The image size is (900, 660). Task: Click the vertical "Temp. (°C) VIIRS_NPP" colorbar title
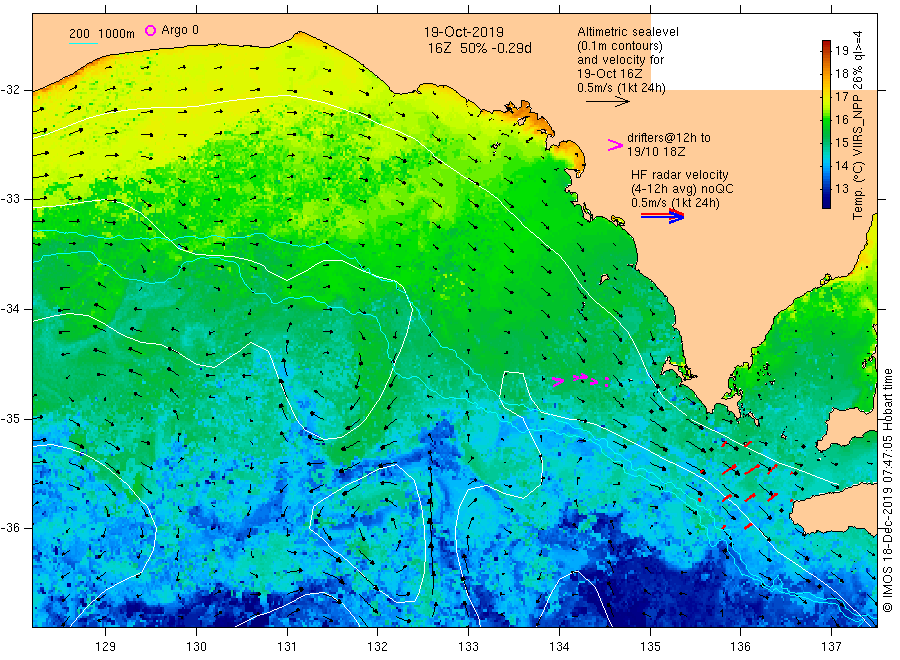point(858,125)
